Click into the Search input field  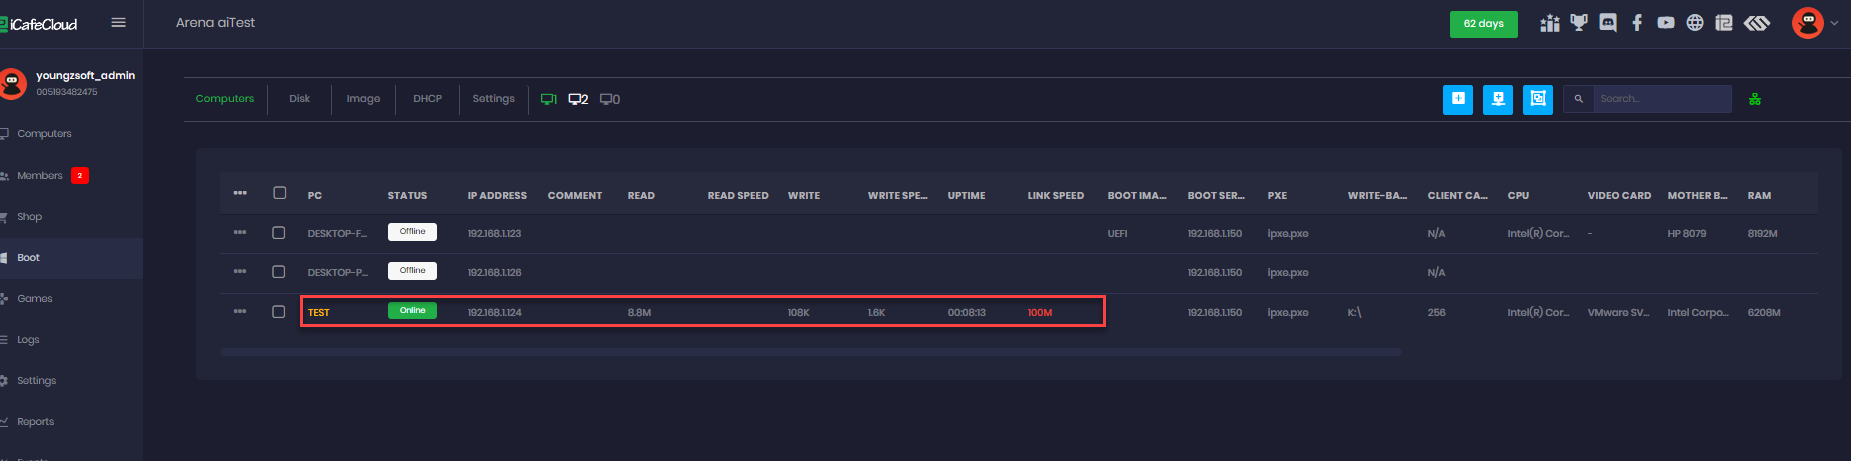click(1662, 99)
